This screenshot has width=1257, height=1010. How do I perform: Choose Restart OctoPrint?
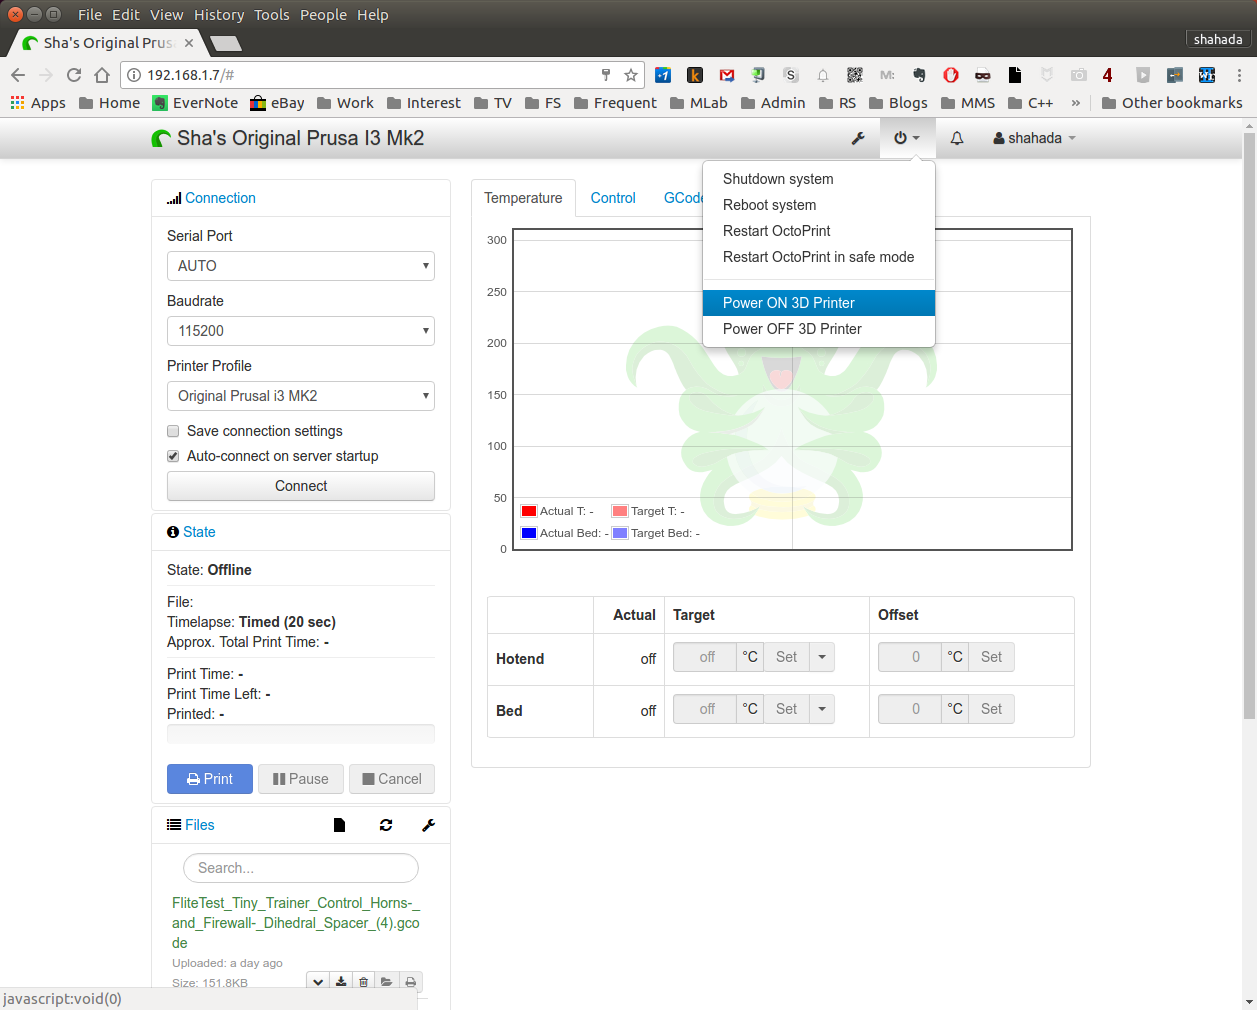(819, 231)
